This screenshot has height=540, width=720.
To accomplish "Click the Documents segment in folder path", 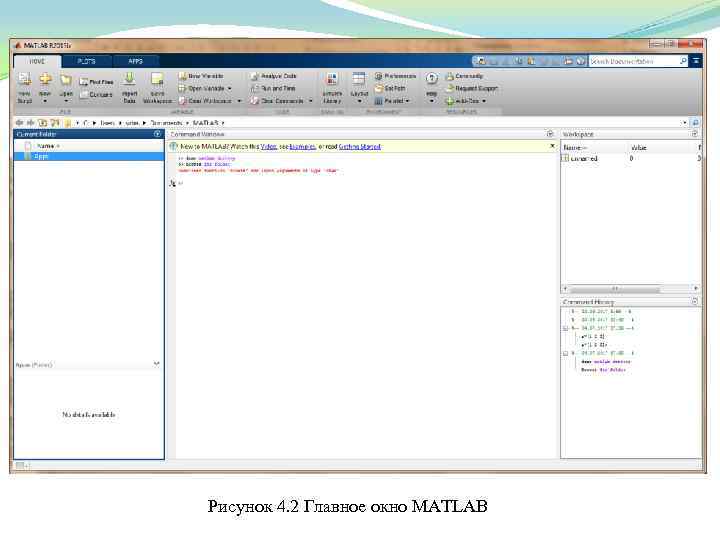I will pyautogui.click(x=167, y=123).
